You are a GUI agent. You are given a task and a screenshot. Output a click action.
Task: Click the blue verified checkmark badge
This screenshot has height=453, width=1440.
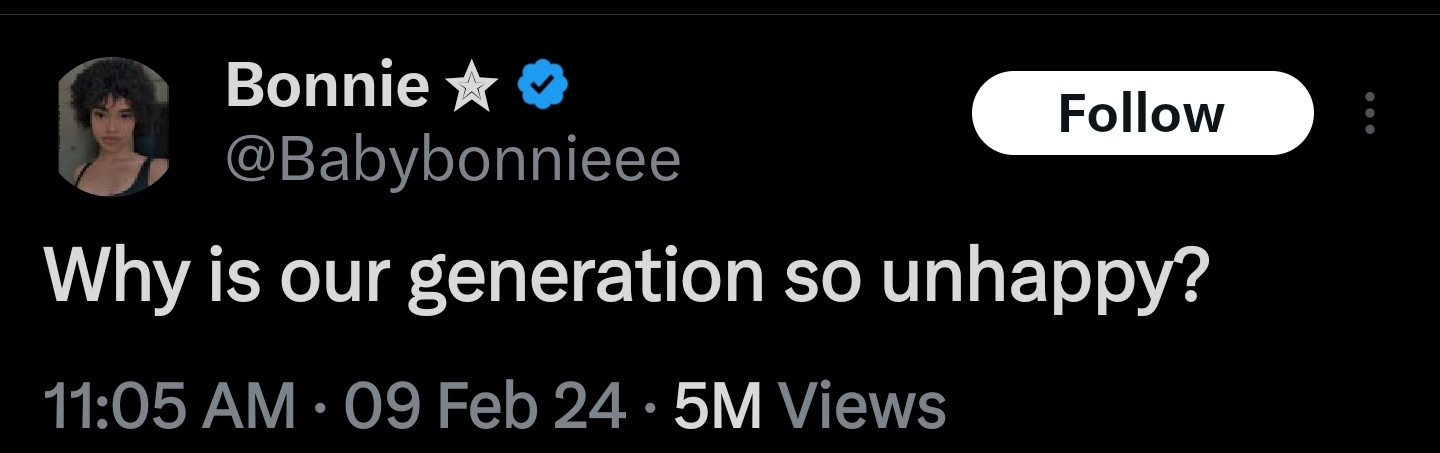point(543,88)
